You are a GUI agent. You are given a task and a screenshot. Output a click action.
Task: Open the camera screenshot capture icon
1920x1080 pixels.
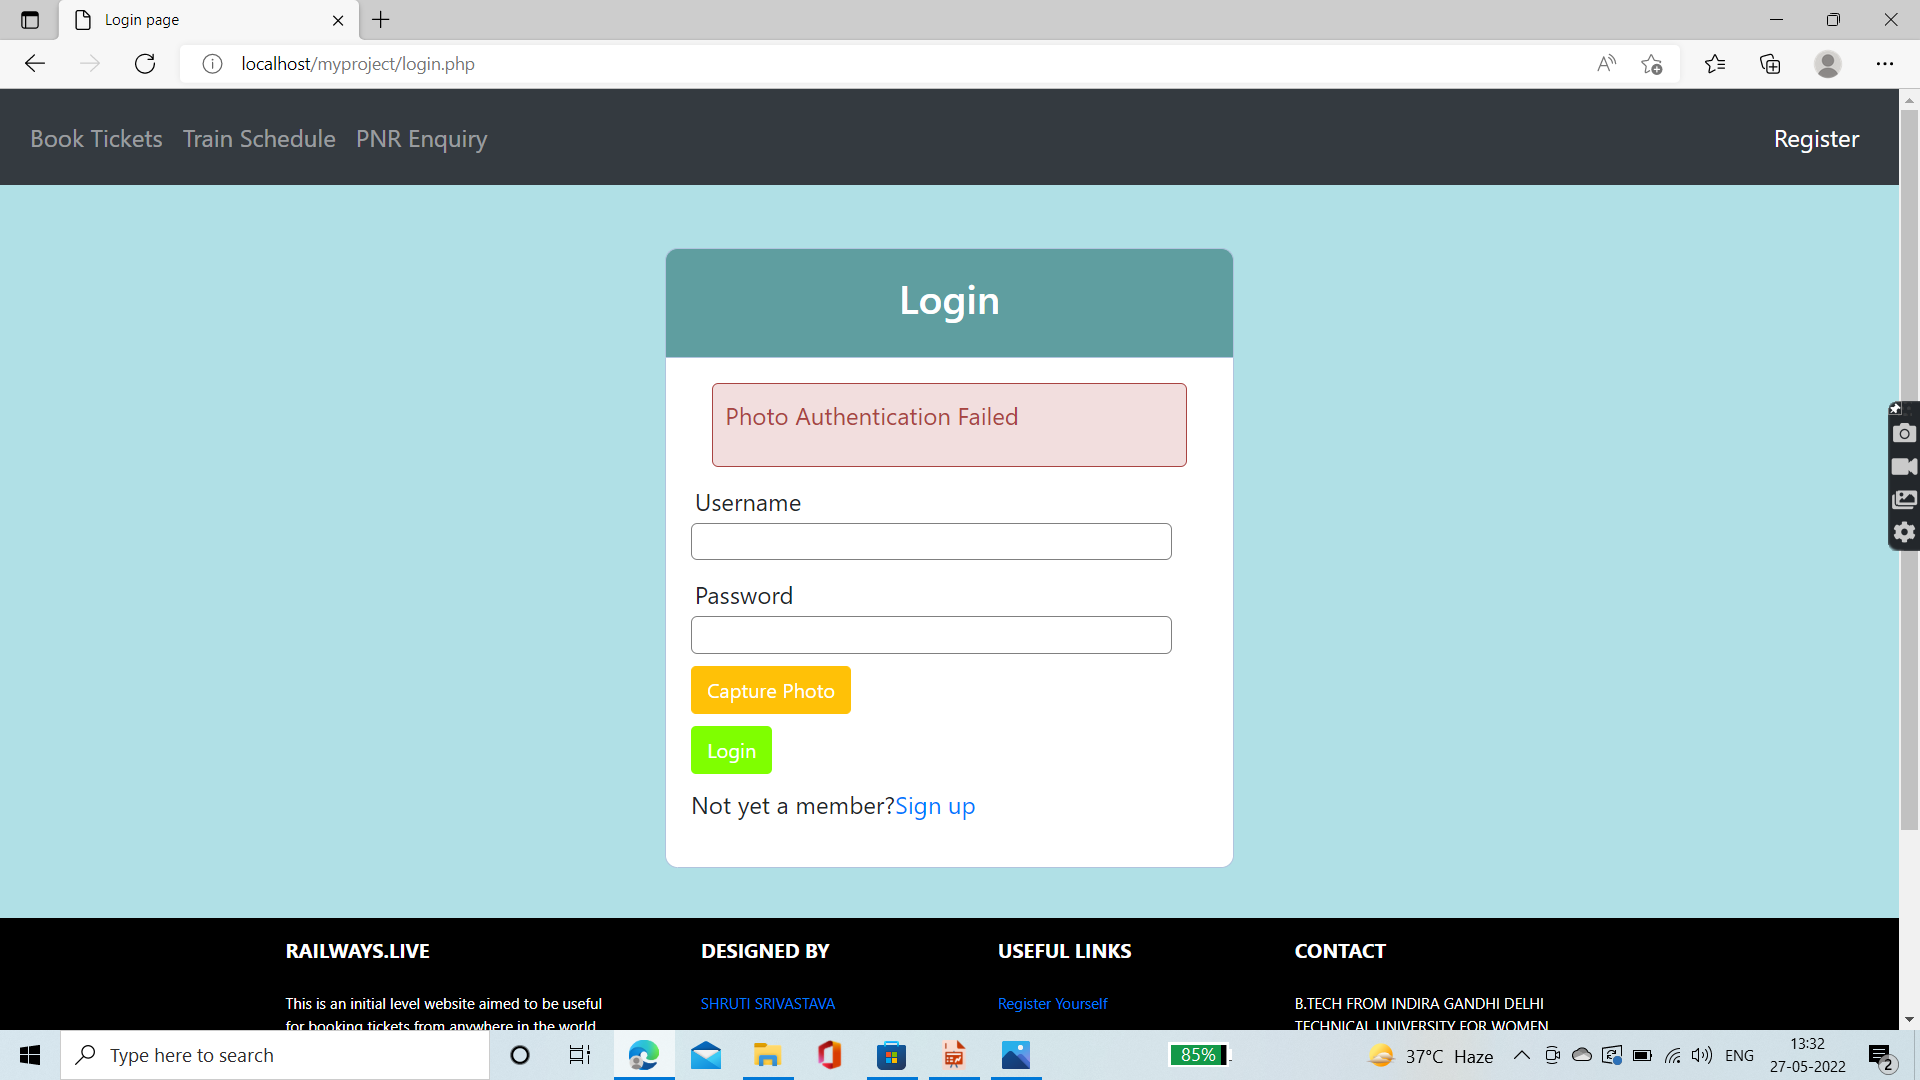pos(1904,433)
